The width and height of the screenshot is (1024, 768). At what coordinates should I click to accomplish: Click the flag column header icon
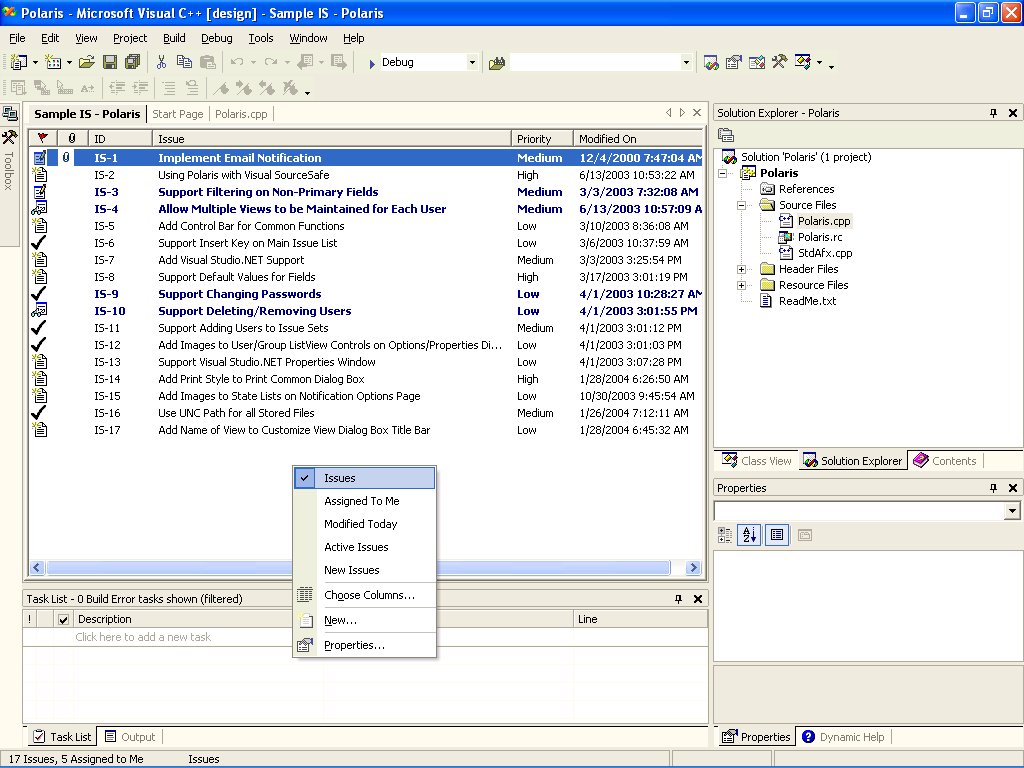[x=42, y=138]
